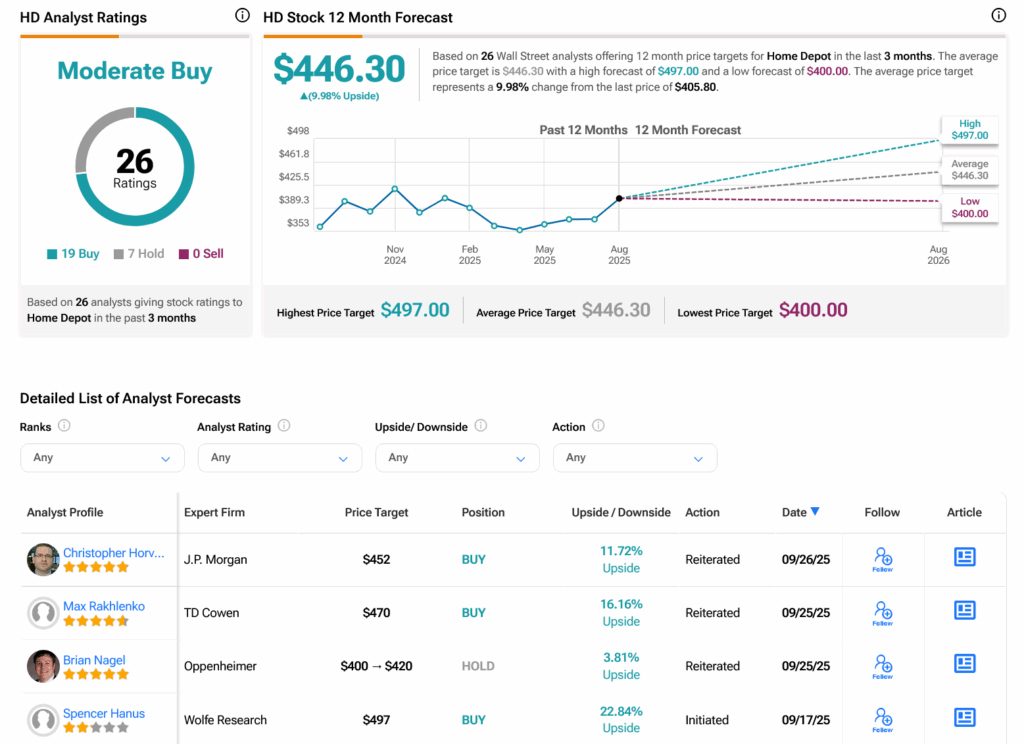The height and width of the screenshot is (744, 1024).
Task: Open the Oppenheimer article icon
Action: pos(964,665)
